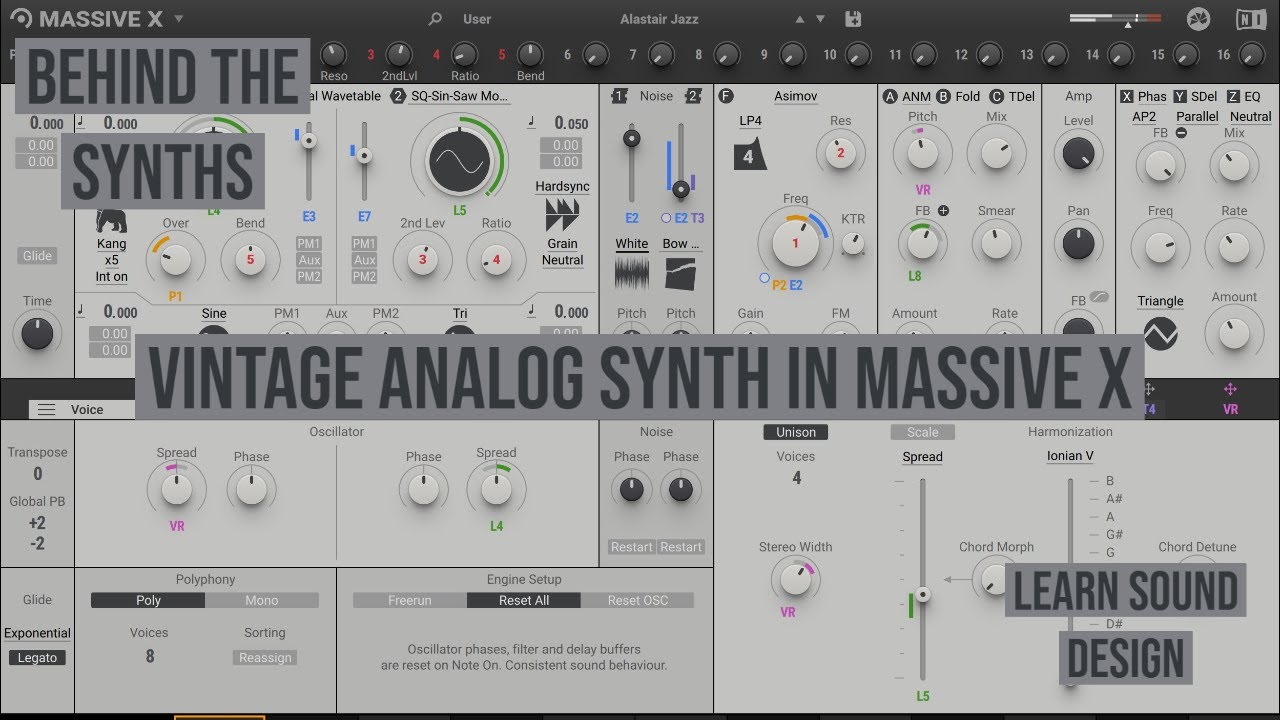Viewport: 1280px width, 720px height.
Task: Click the Alastair Jazz preset name
Action: (x=658, y=19)
